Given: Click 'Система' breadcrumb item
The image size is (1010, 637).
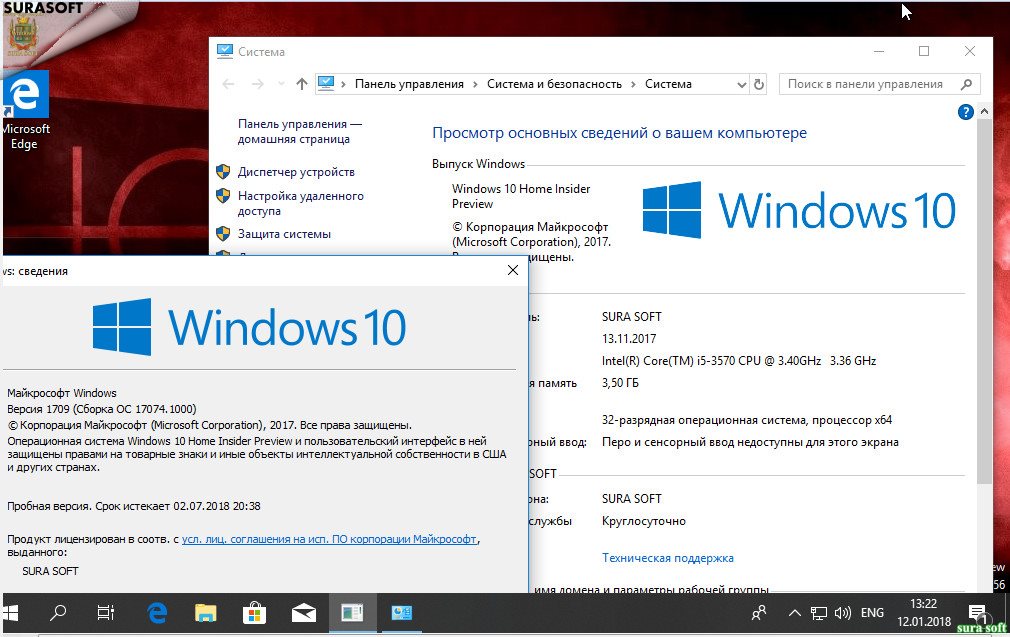Looking at the screenshot, I should point(668,84).
